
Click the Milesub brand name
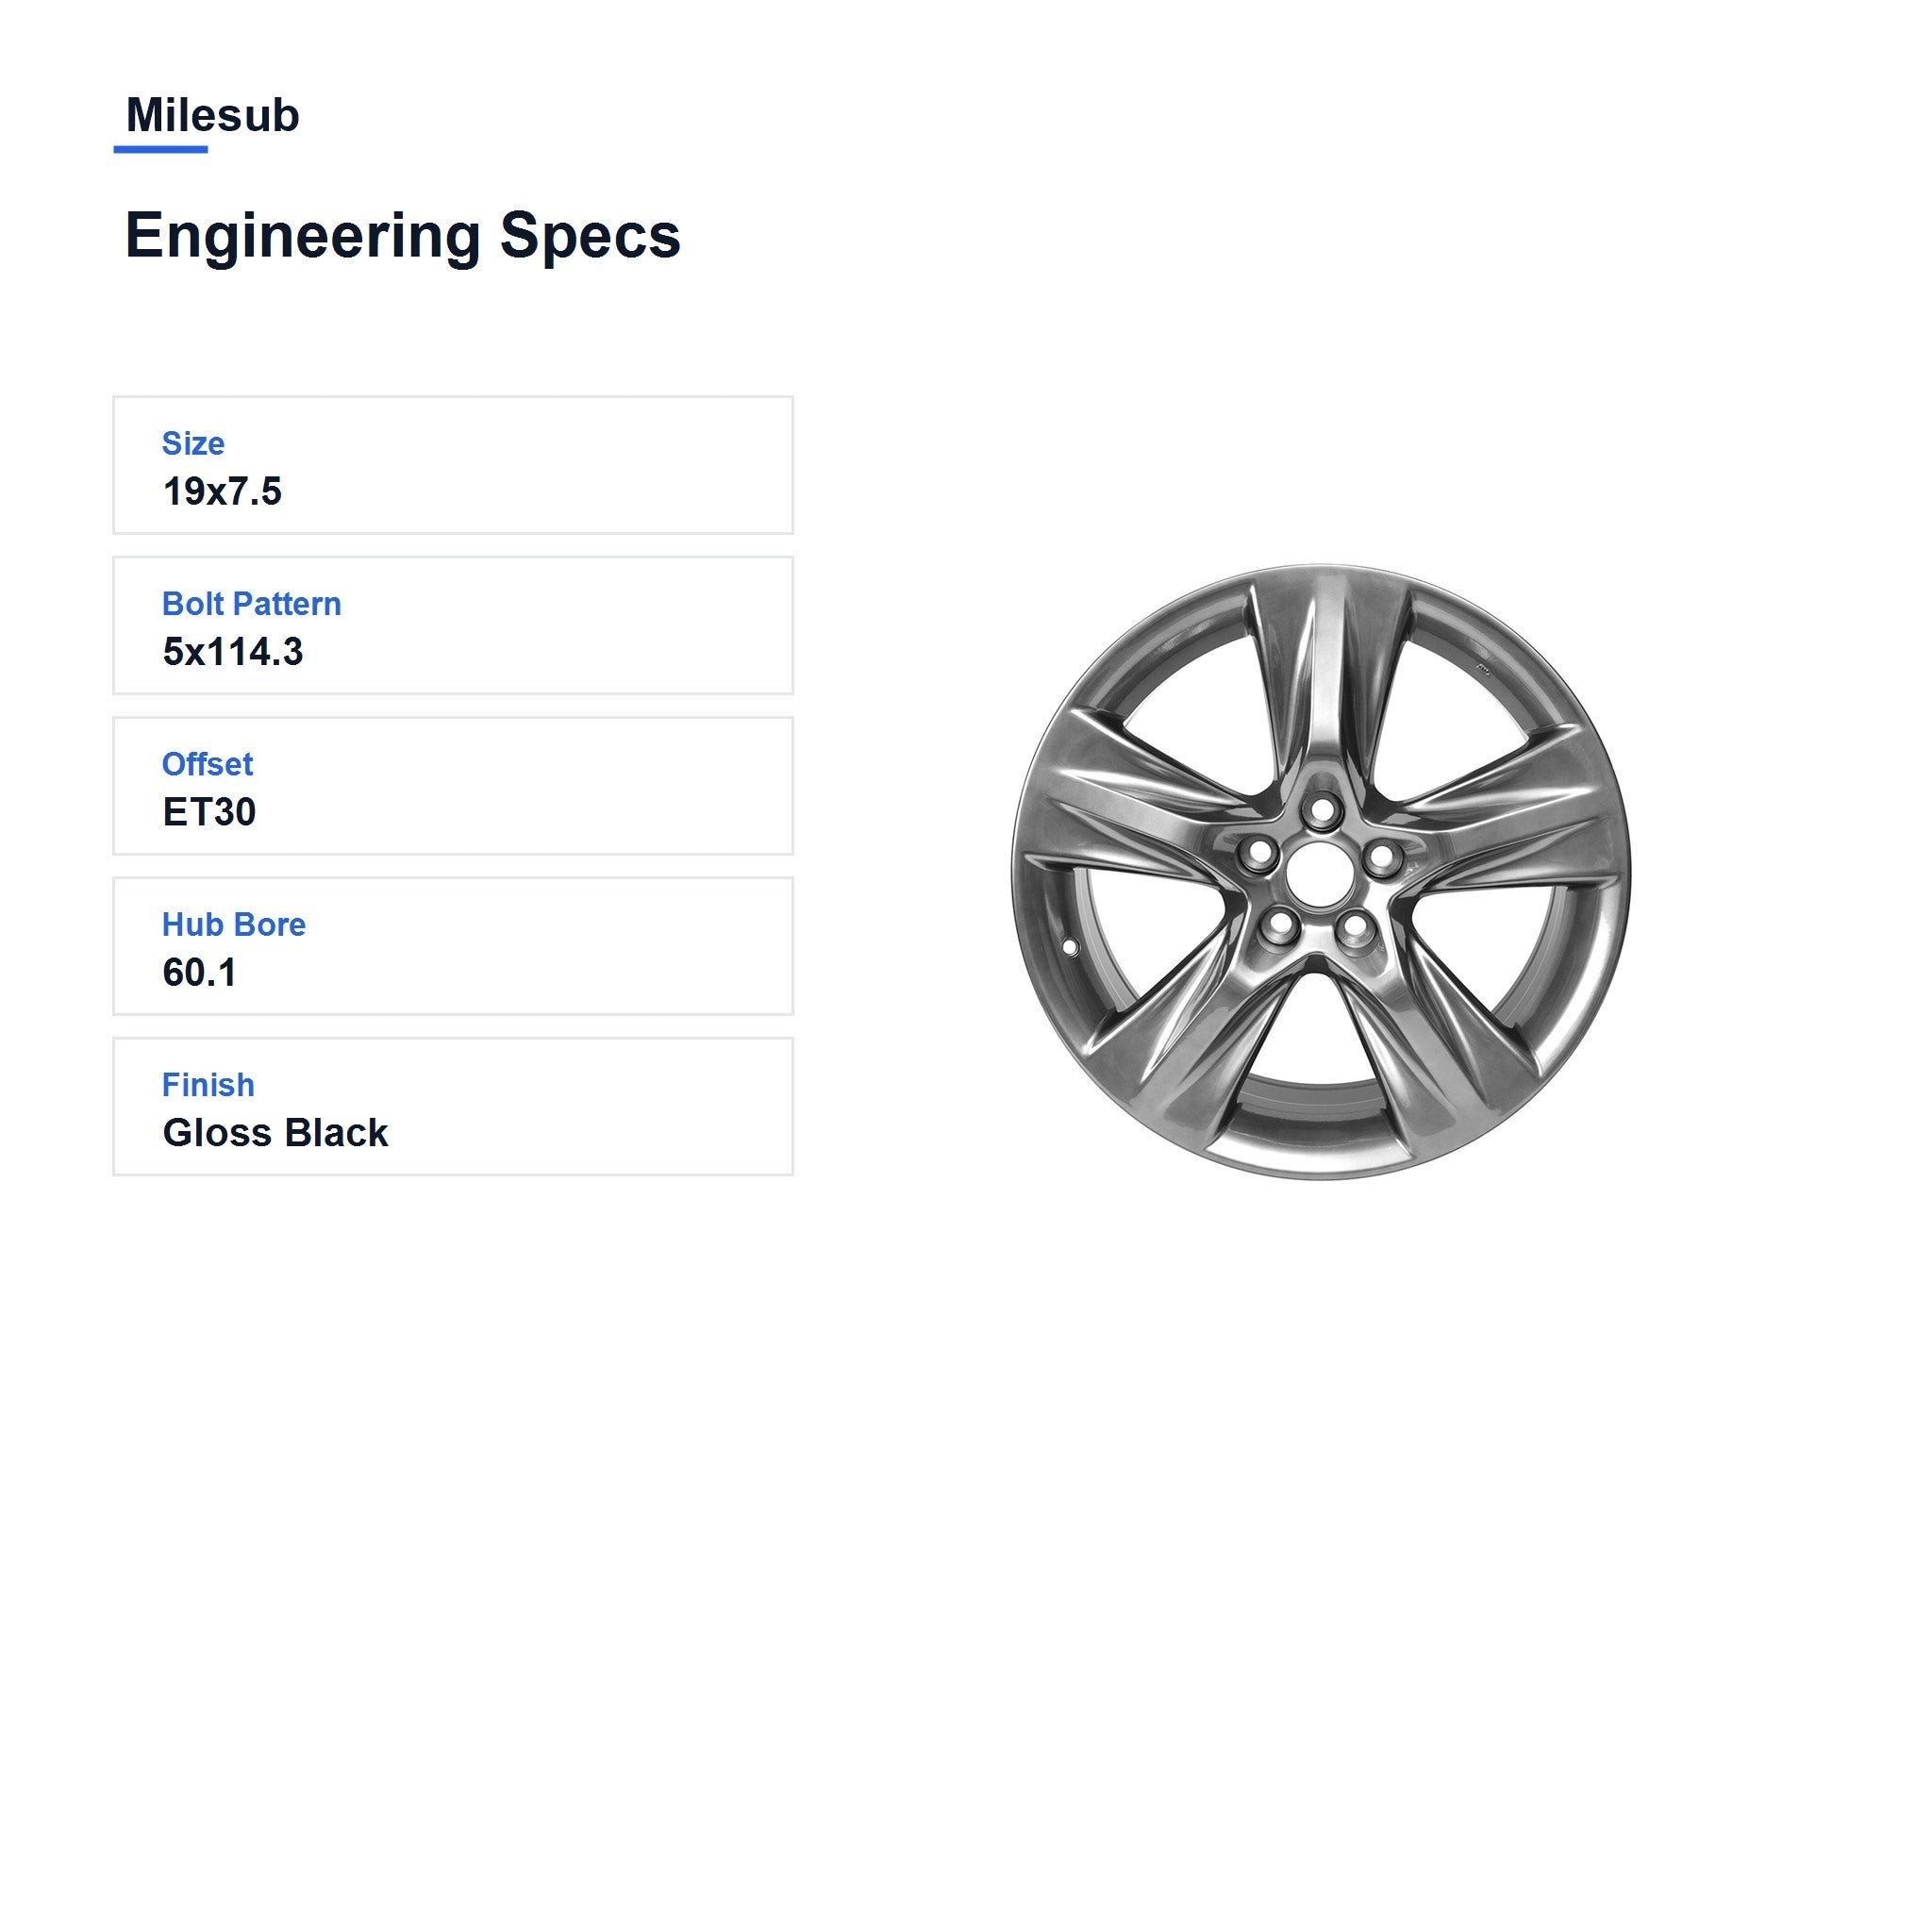click(212, 115)
